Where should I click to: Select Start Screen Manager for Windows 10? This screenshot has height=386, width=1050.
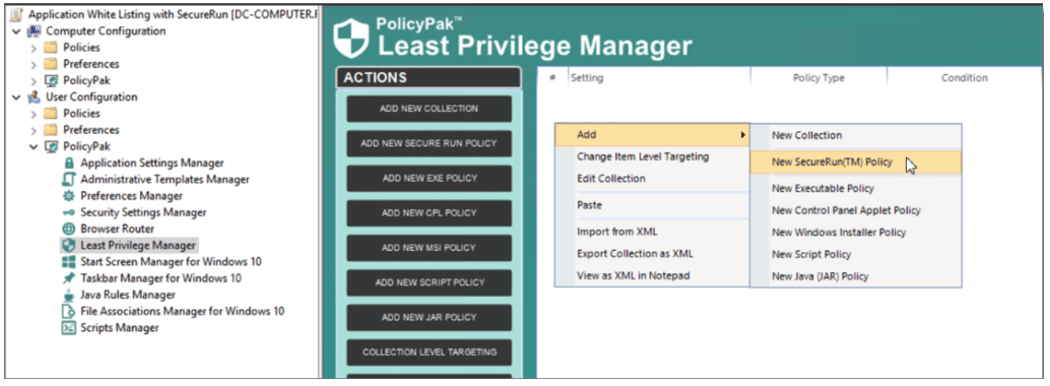tap(171, 261)
